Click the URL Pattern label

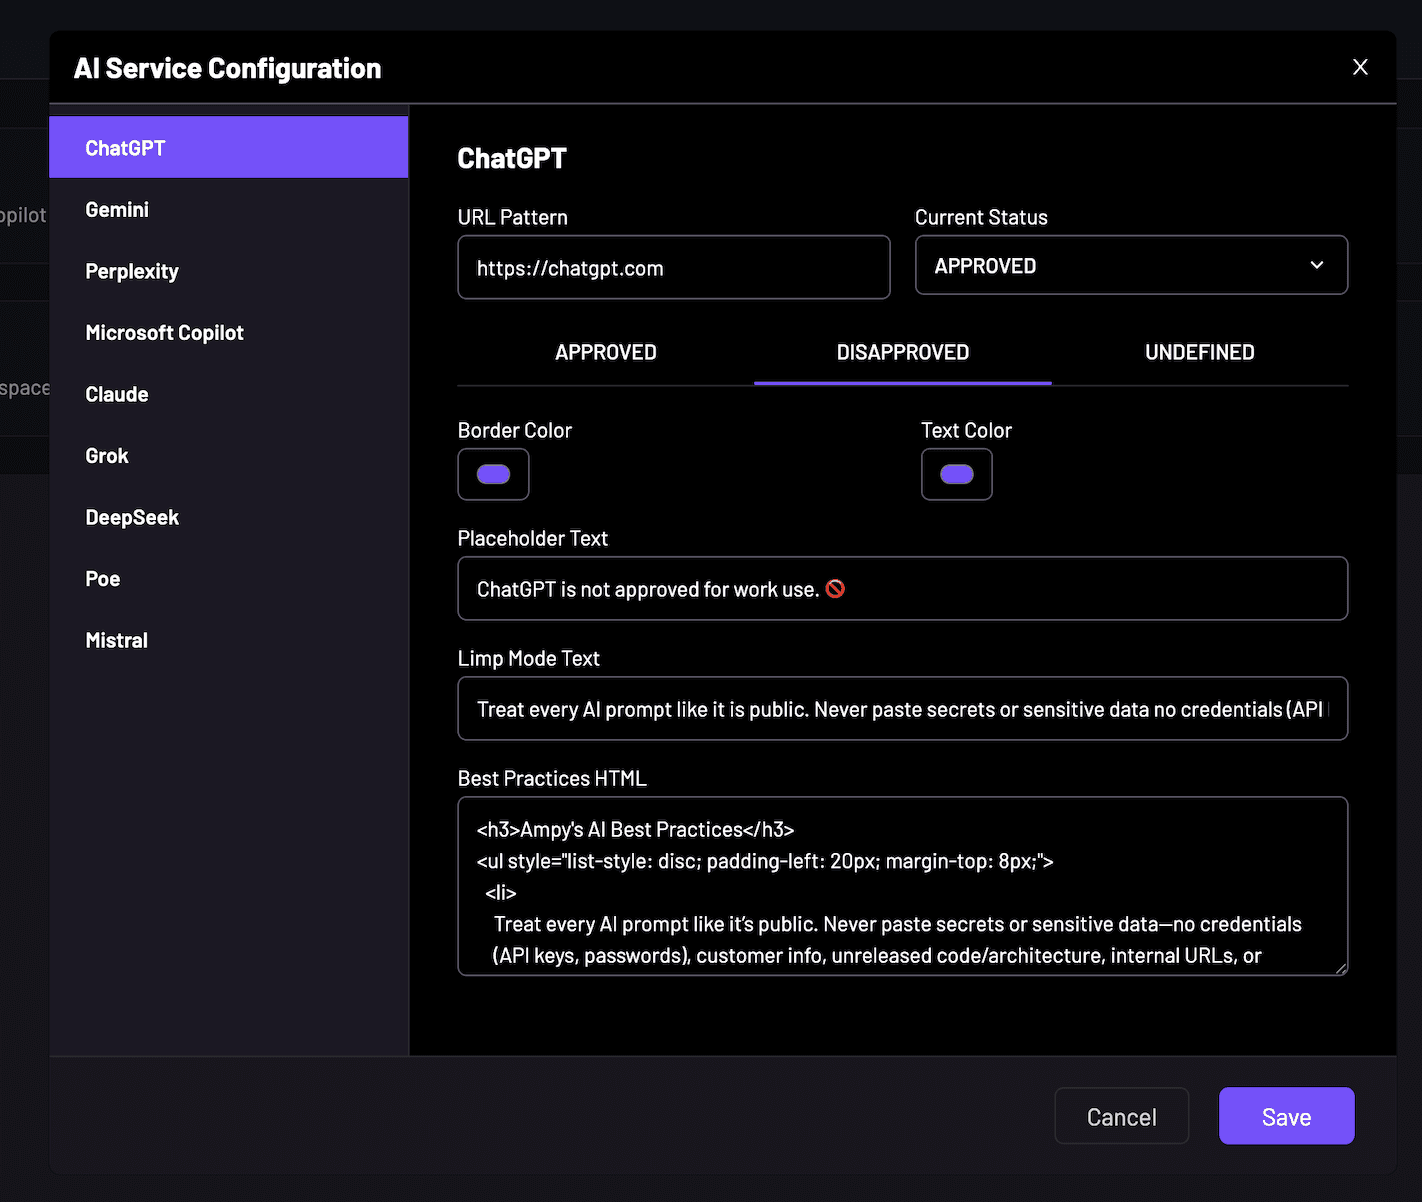pyautogui.click(x=513, y=217)
